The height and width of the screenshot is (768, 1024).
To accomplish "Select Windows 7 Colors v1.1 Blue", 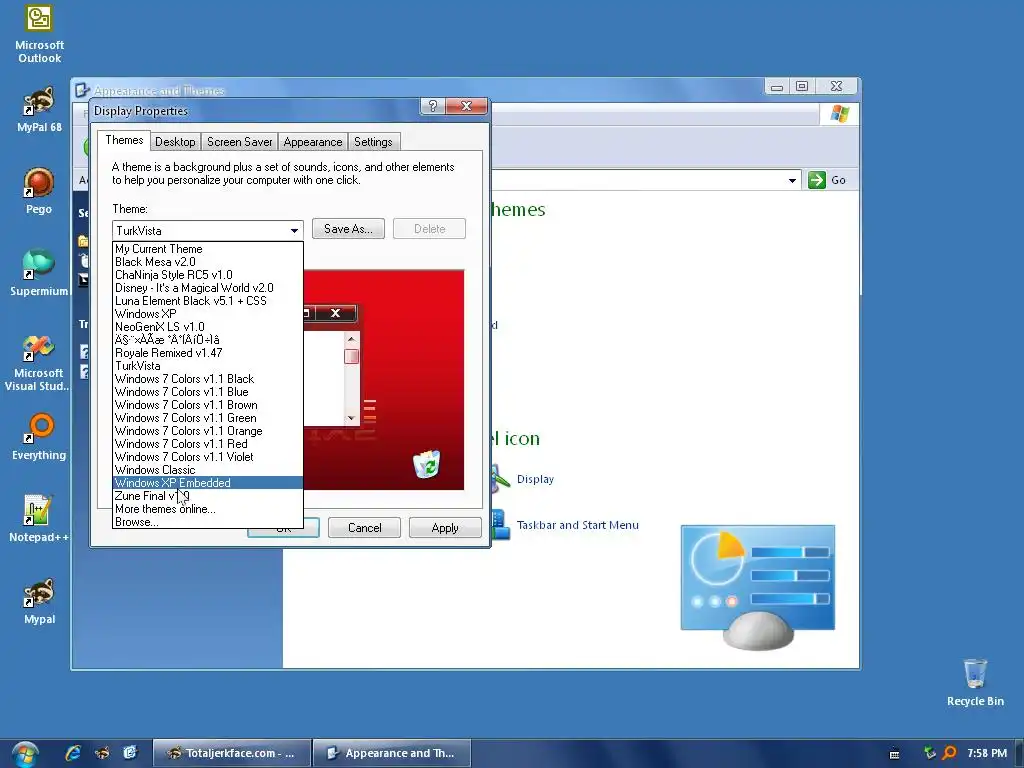I will [x=208, y=392].
